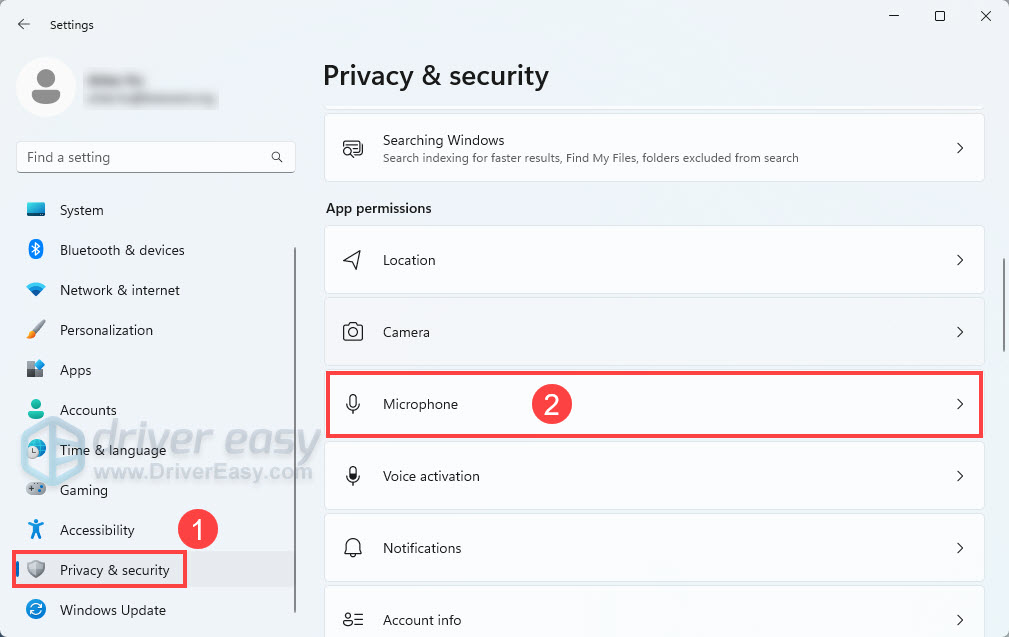Open Location via its right chevron
The width and height of the screenshot is (1009, 637).
pyautogui.click(x=959, y=260)
